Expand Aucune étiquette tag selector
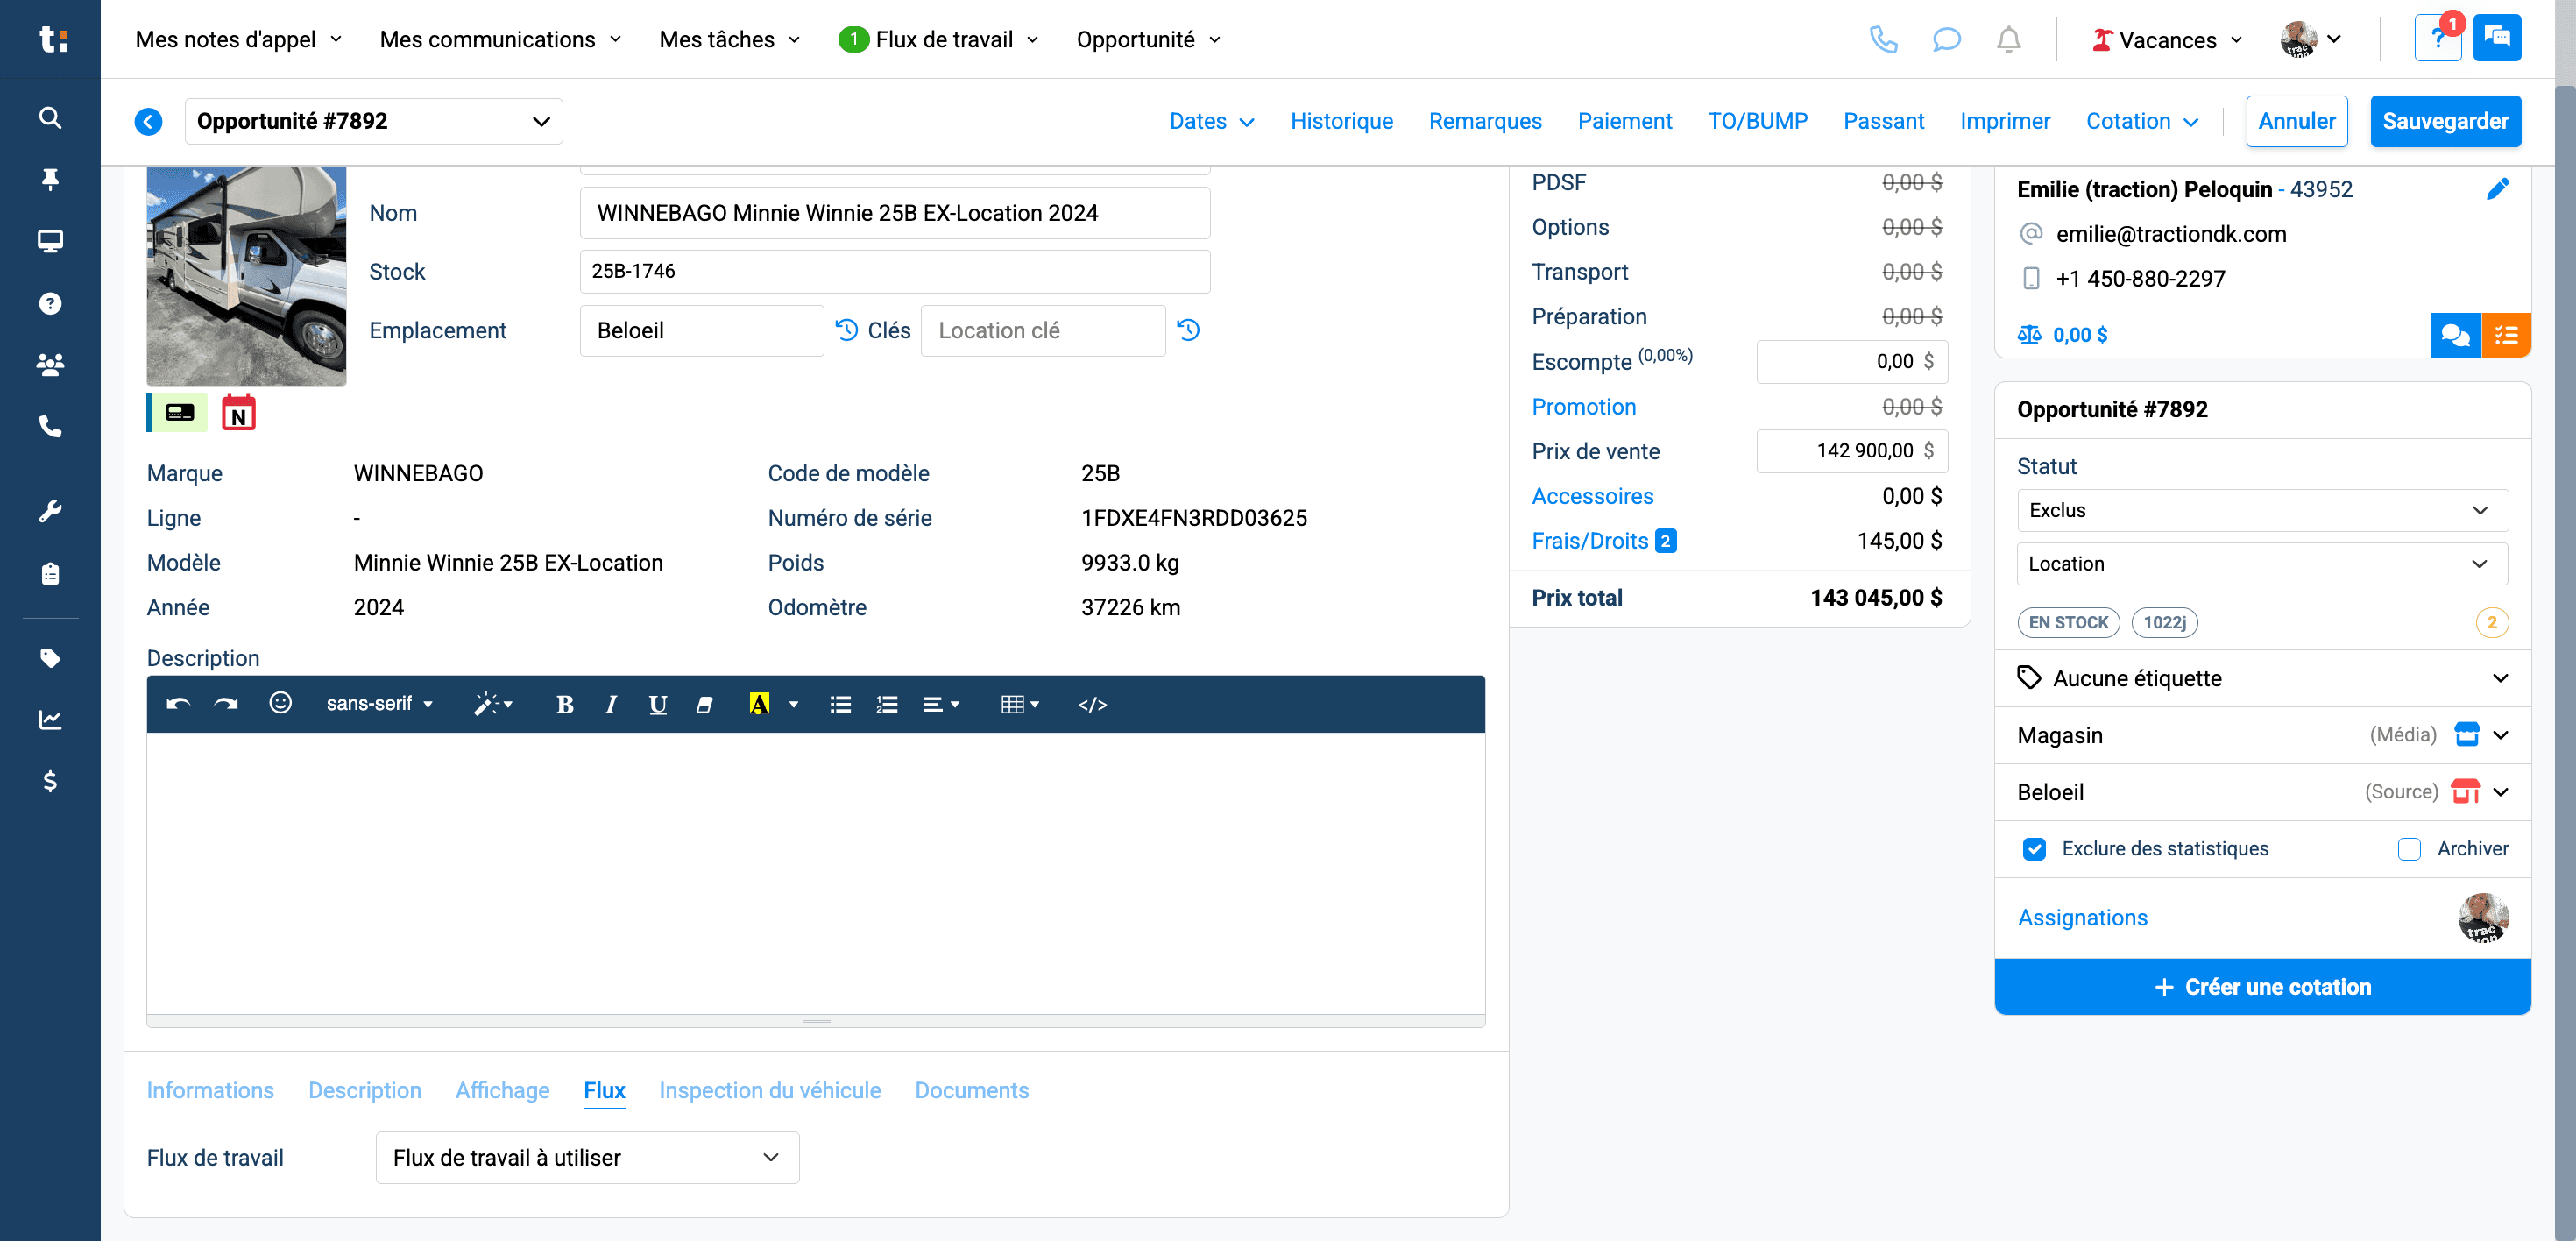Viewport: 2576px width, 1241px height. point(2262,678)
